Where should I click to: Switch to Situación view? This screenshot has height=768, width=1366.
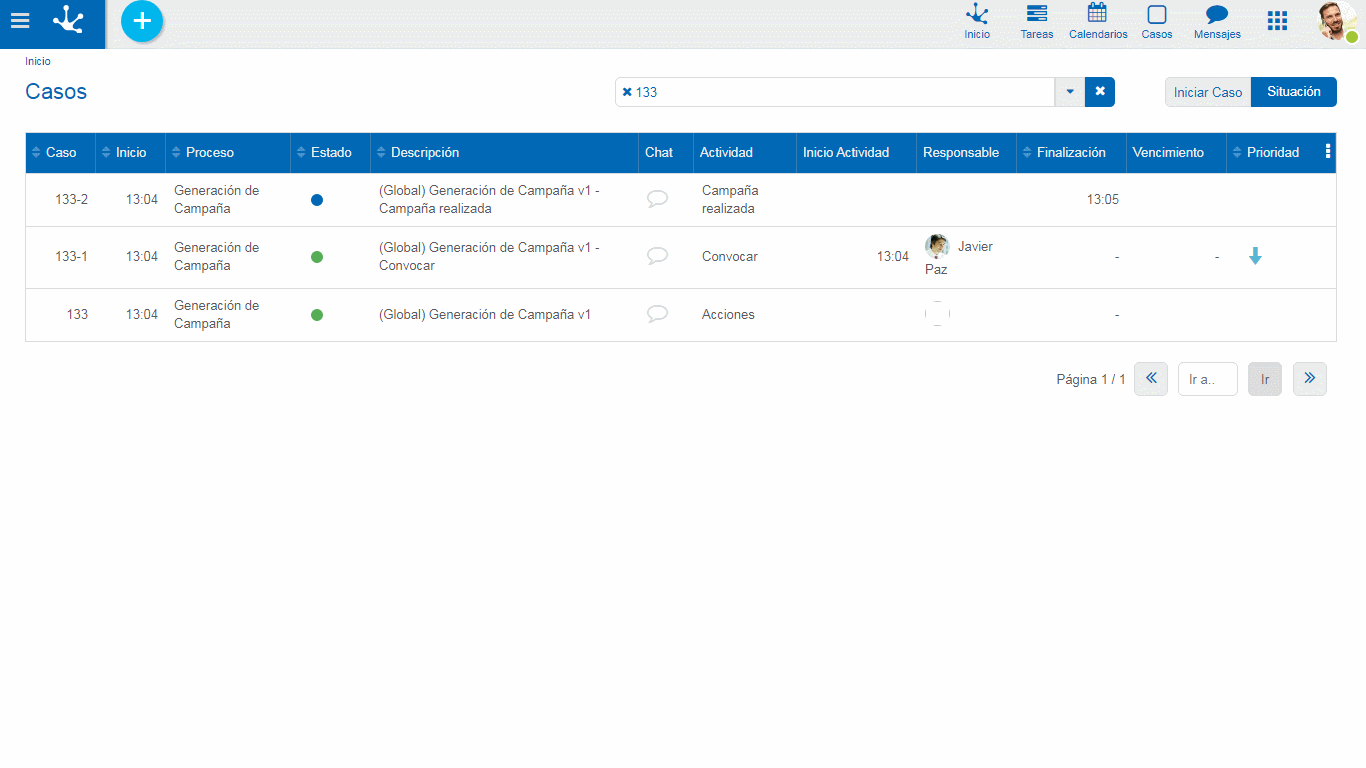[x=1293, y=92]
